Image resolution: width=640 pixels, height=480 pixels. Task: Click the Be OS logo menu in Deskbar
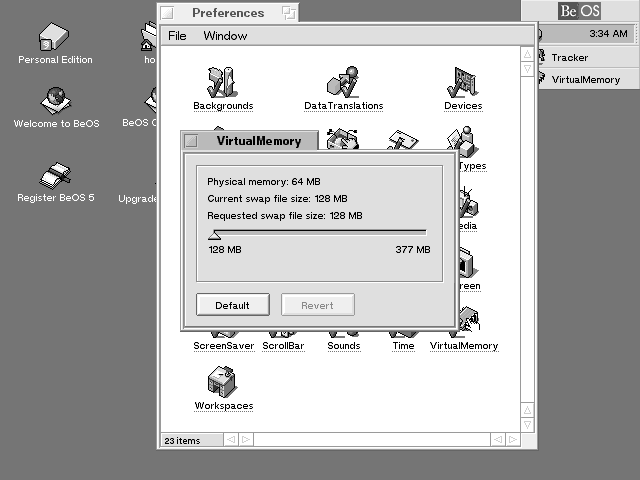(x=579, y=11)
